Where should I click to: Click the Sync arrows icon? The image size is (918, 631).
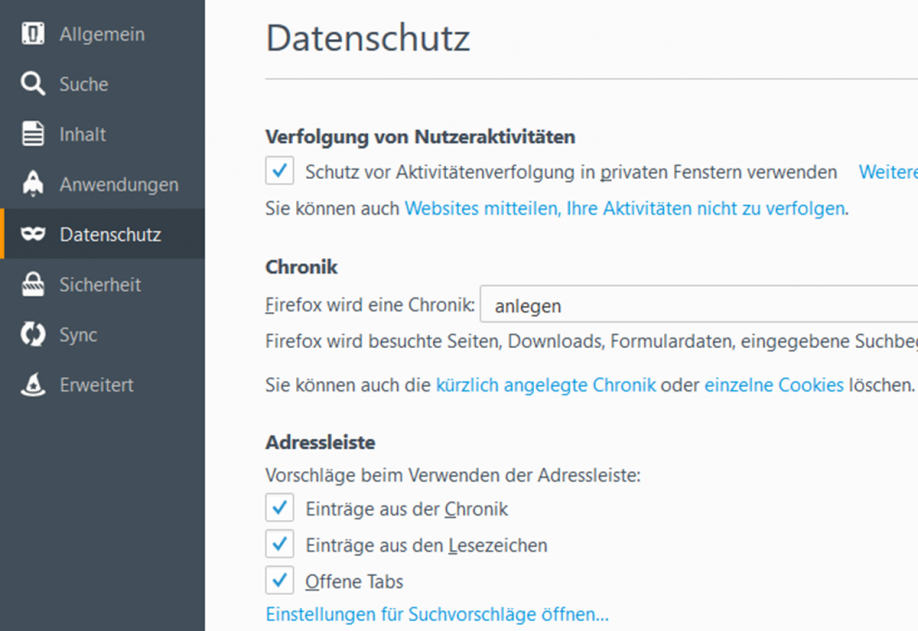pyautogui.click(x=33, y=335)
